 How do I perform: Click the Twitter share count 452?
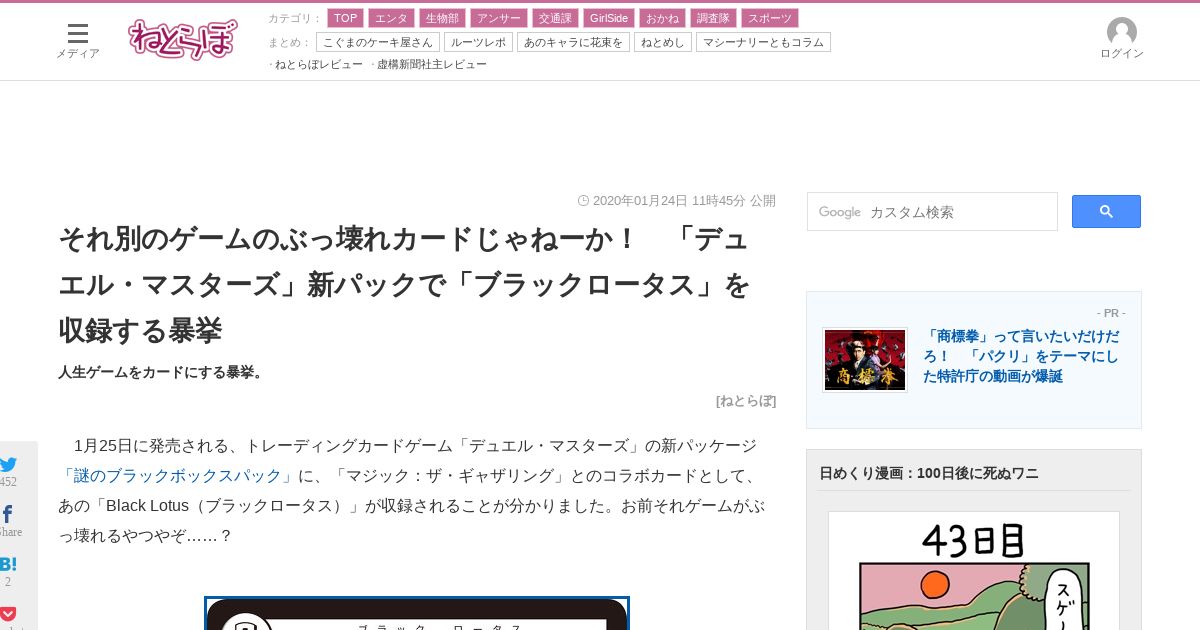point(8,482)
